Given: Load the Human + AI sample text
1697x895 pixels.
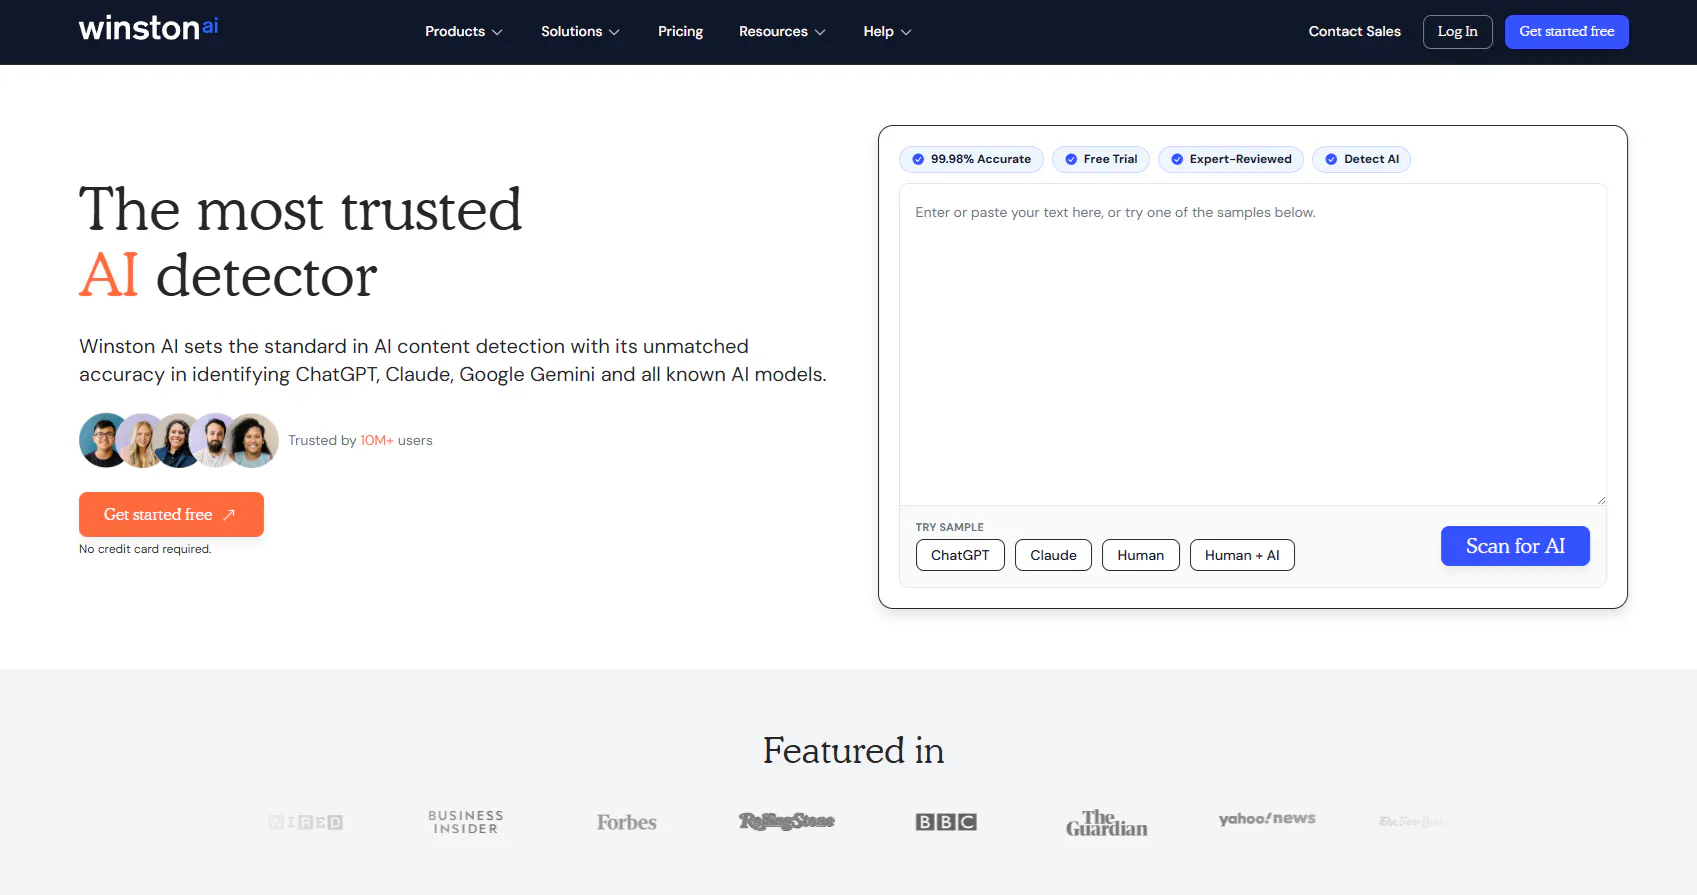Looking at the screenshot, I should coord(1242,555).
